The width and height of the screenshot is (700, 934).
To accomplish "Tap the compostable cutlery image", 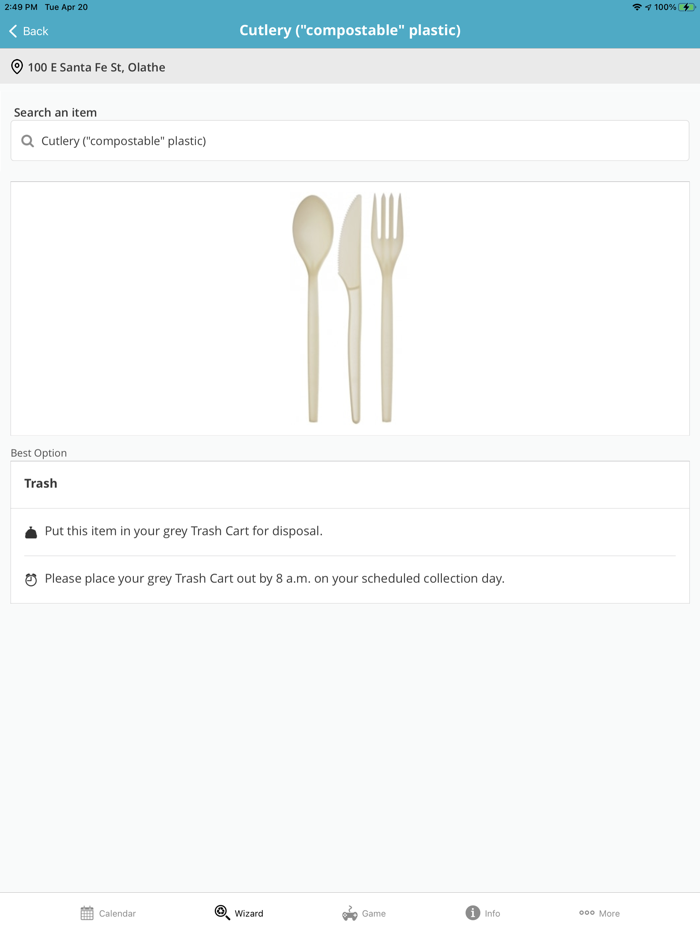I will [x=349, y=308].
